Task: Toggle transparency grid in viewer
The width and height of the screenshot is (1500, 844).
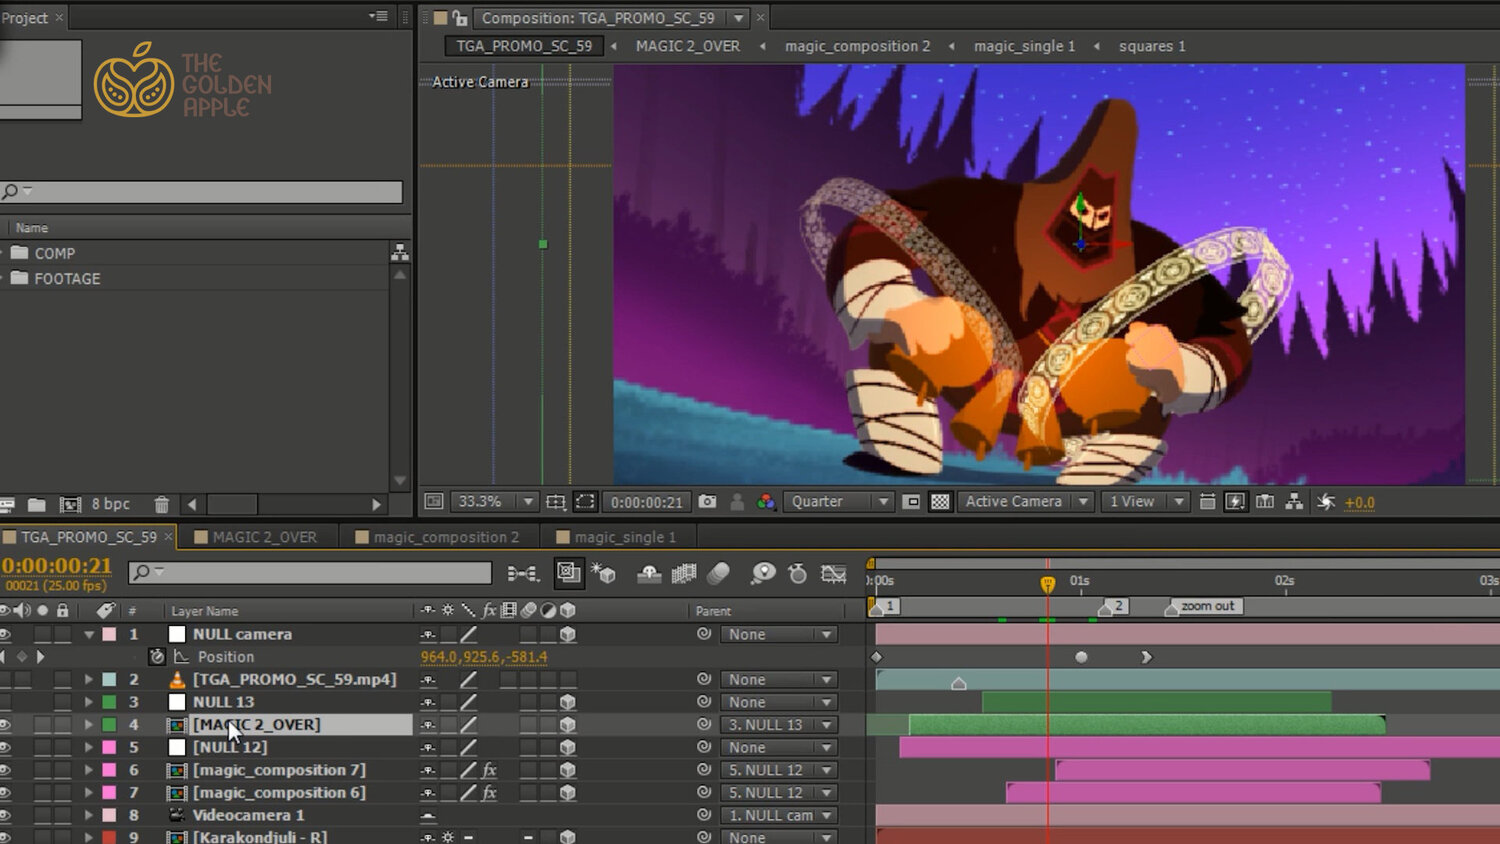Action: click(940, 502)
